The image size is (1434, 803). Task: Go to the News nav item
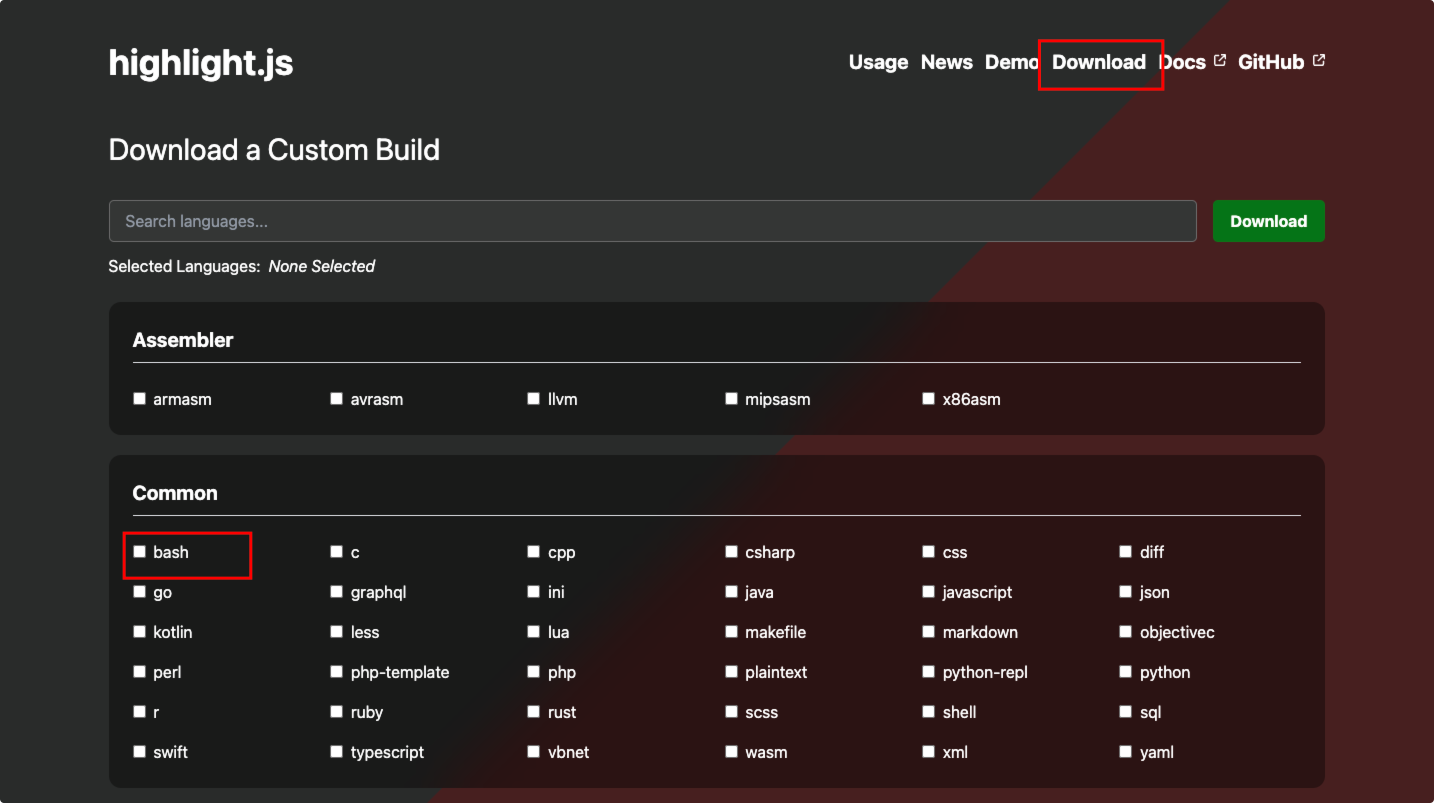(x=946, y=62)
